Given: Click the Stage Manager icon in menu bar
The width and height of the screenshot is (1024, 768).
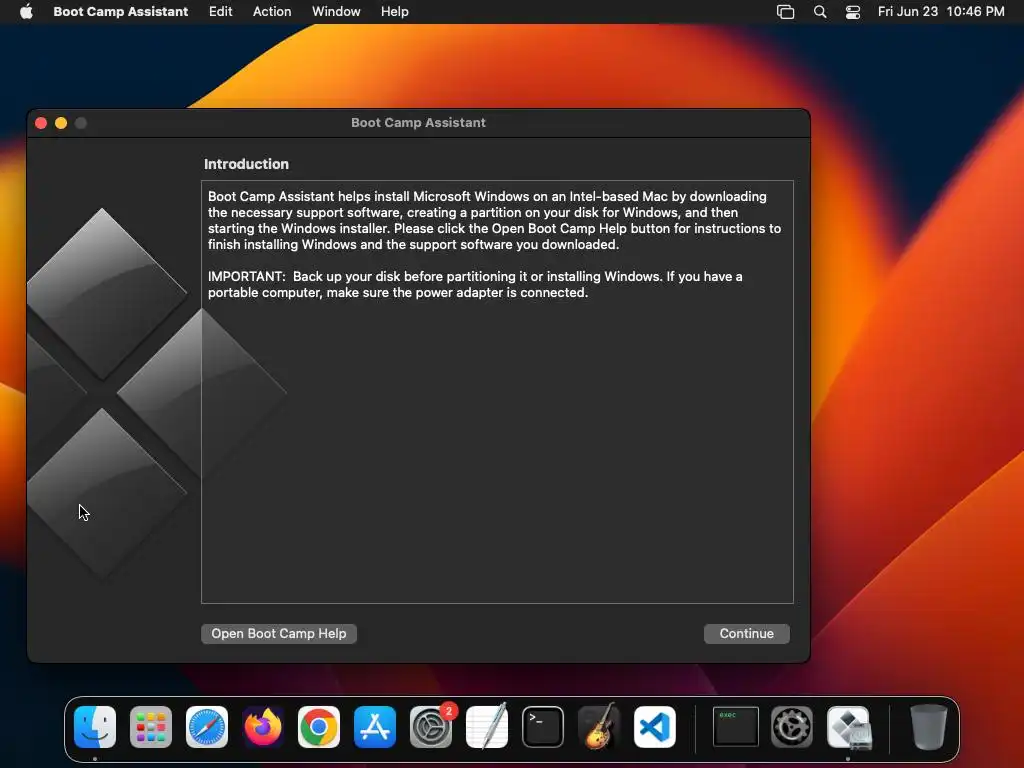Looking at the screenshot, I should [785, 12].
